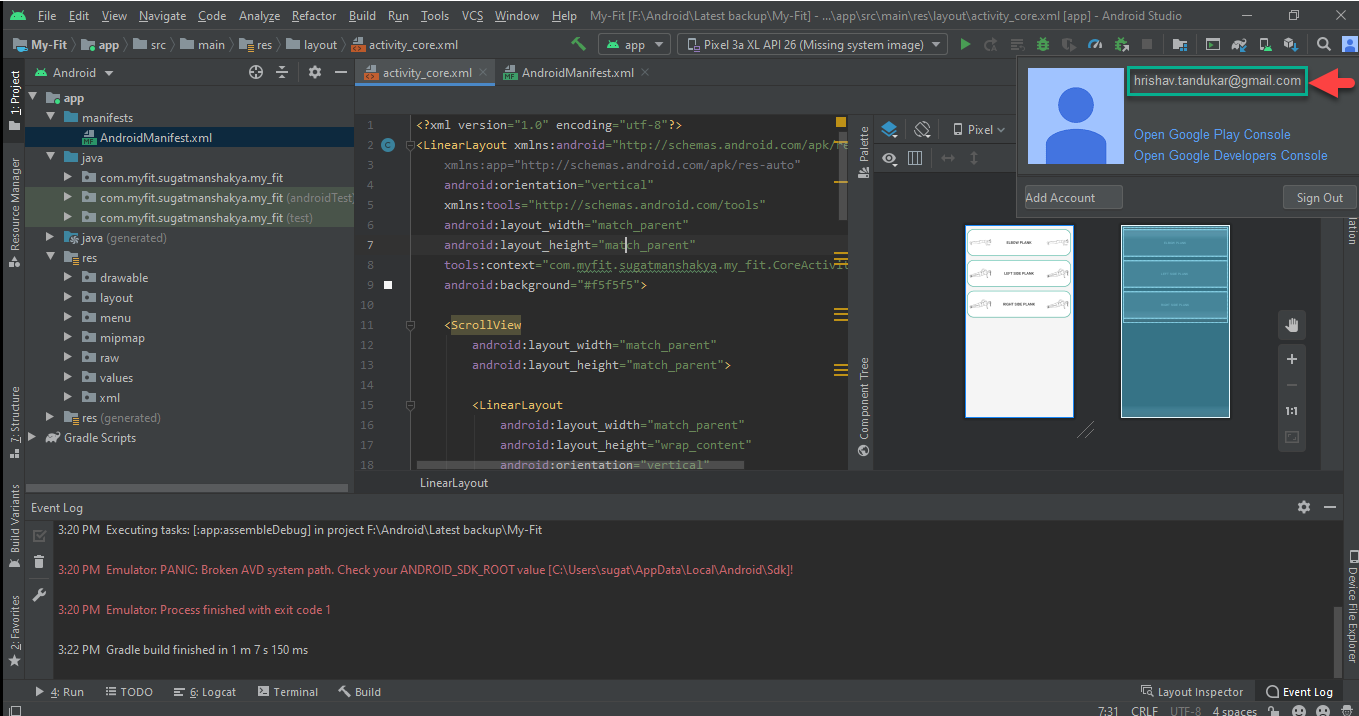Image resolution: width=1359 pixels, height=716 pixels.
Task: Click the Search Everywhere magnifier icon
Action: (1323, 44)
